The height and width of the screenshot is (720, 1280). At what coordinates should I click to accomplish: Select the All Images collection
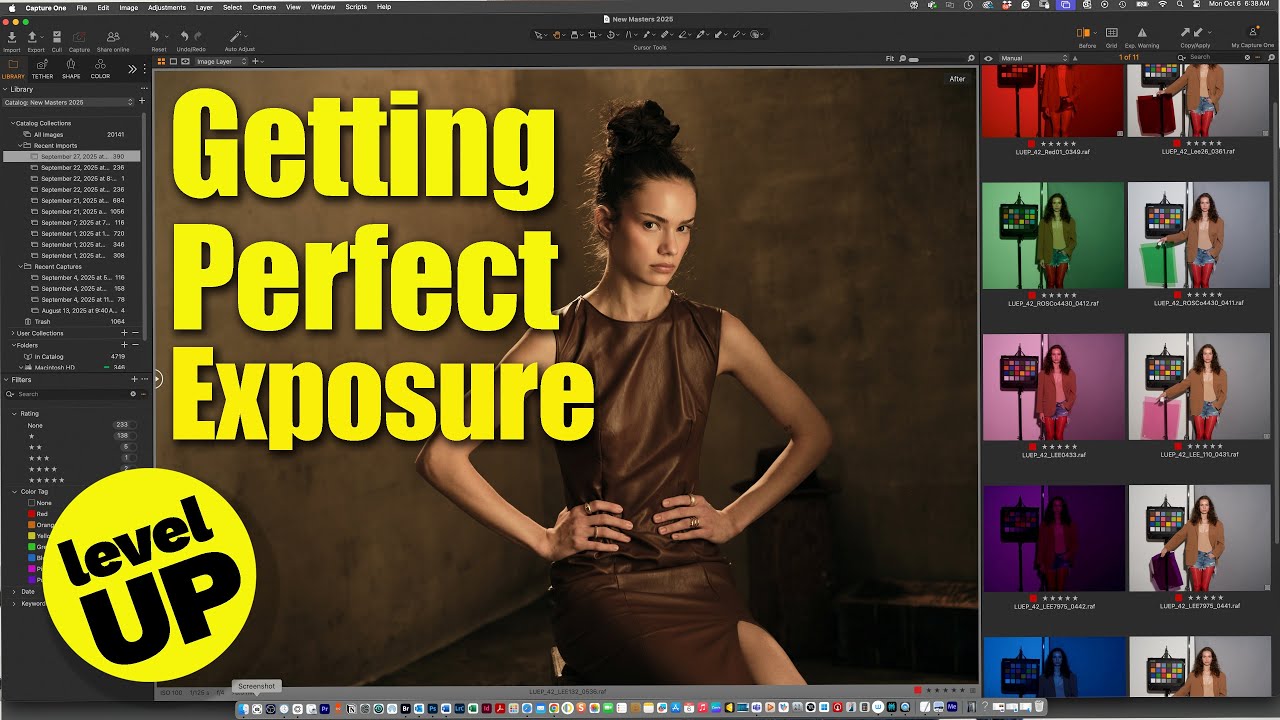click(x=48, y=134)
